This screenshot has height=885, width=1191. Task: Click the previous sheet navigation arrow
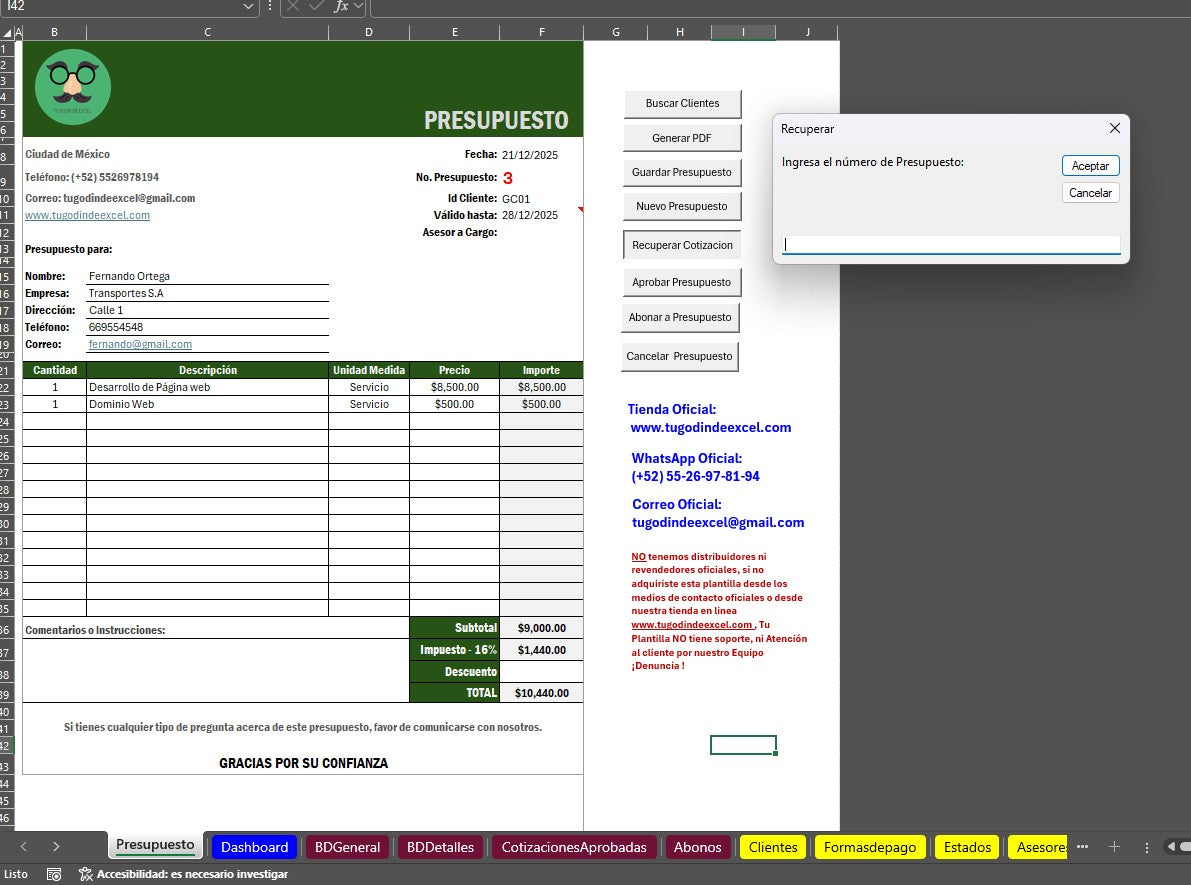[23, 846]
